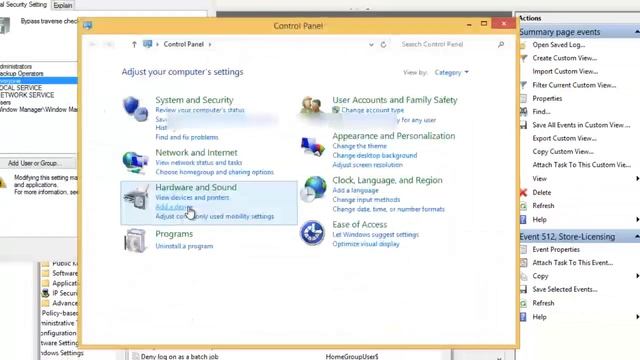Select Copy Custom View action
The width and height of the screenshot is (640, 360).
563,151
